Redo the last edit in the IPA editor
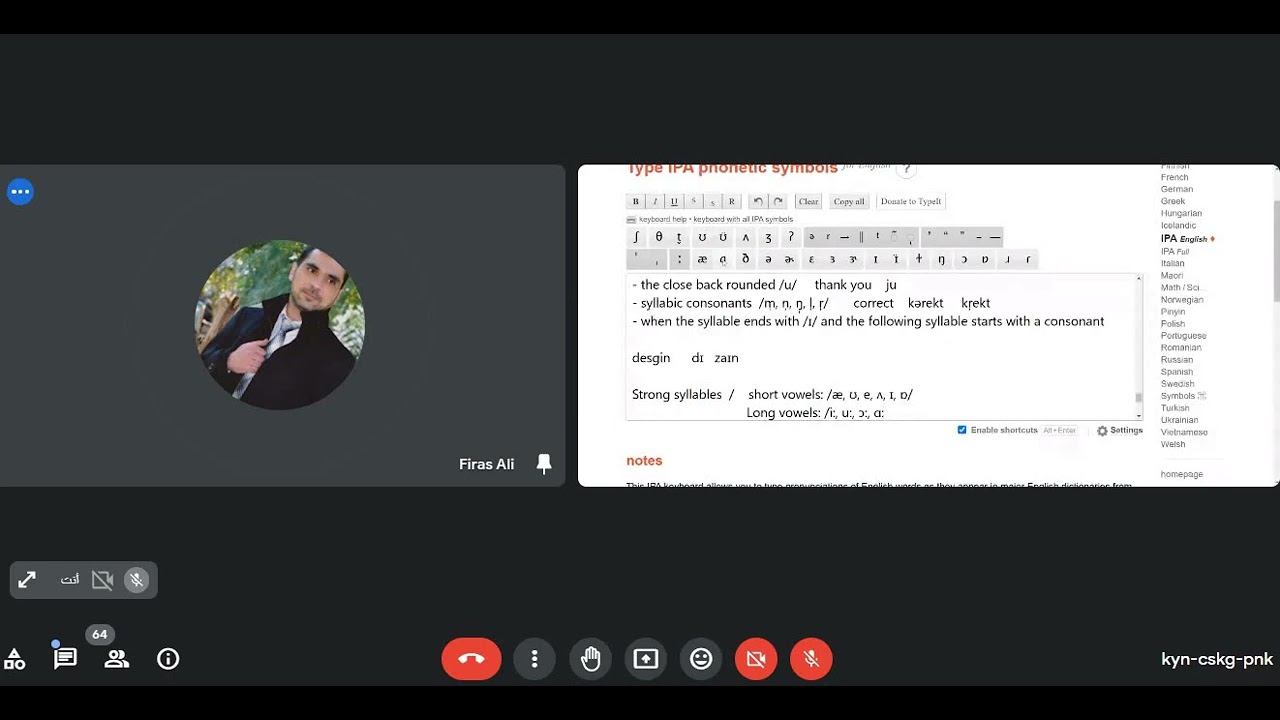This screenshot has width=1280, height=720. pyautogui.click(x=778, y=201)
